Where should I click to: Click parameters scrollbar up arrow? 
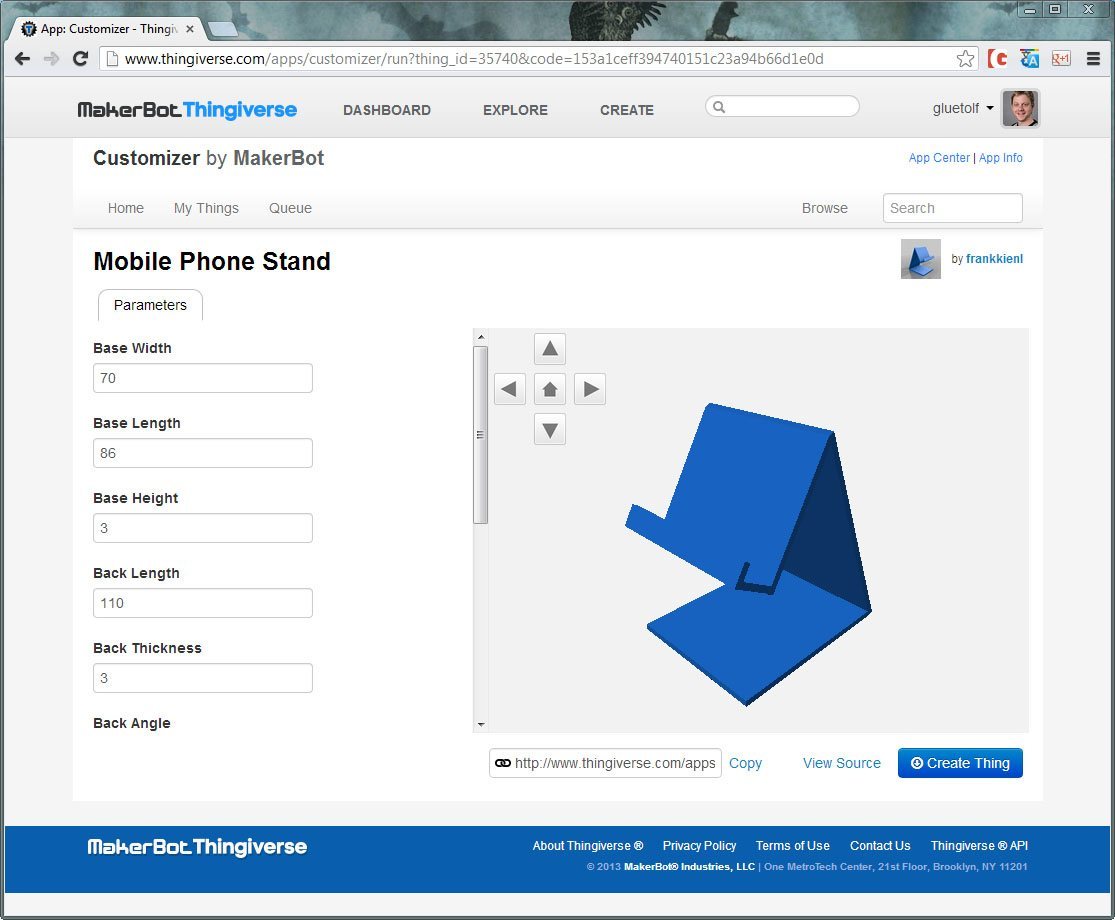click(x=481, y=337)
